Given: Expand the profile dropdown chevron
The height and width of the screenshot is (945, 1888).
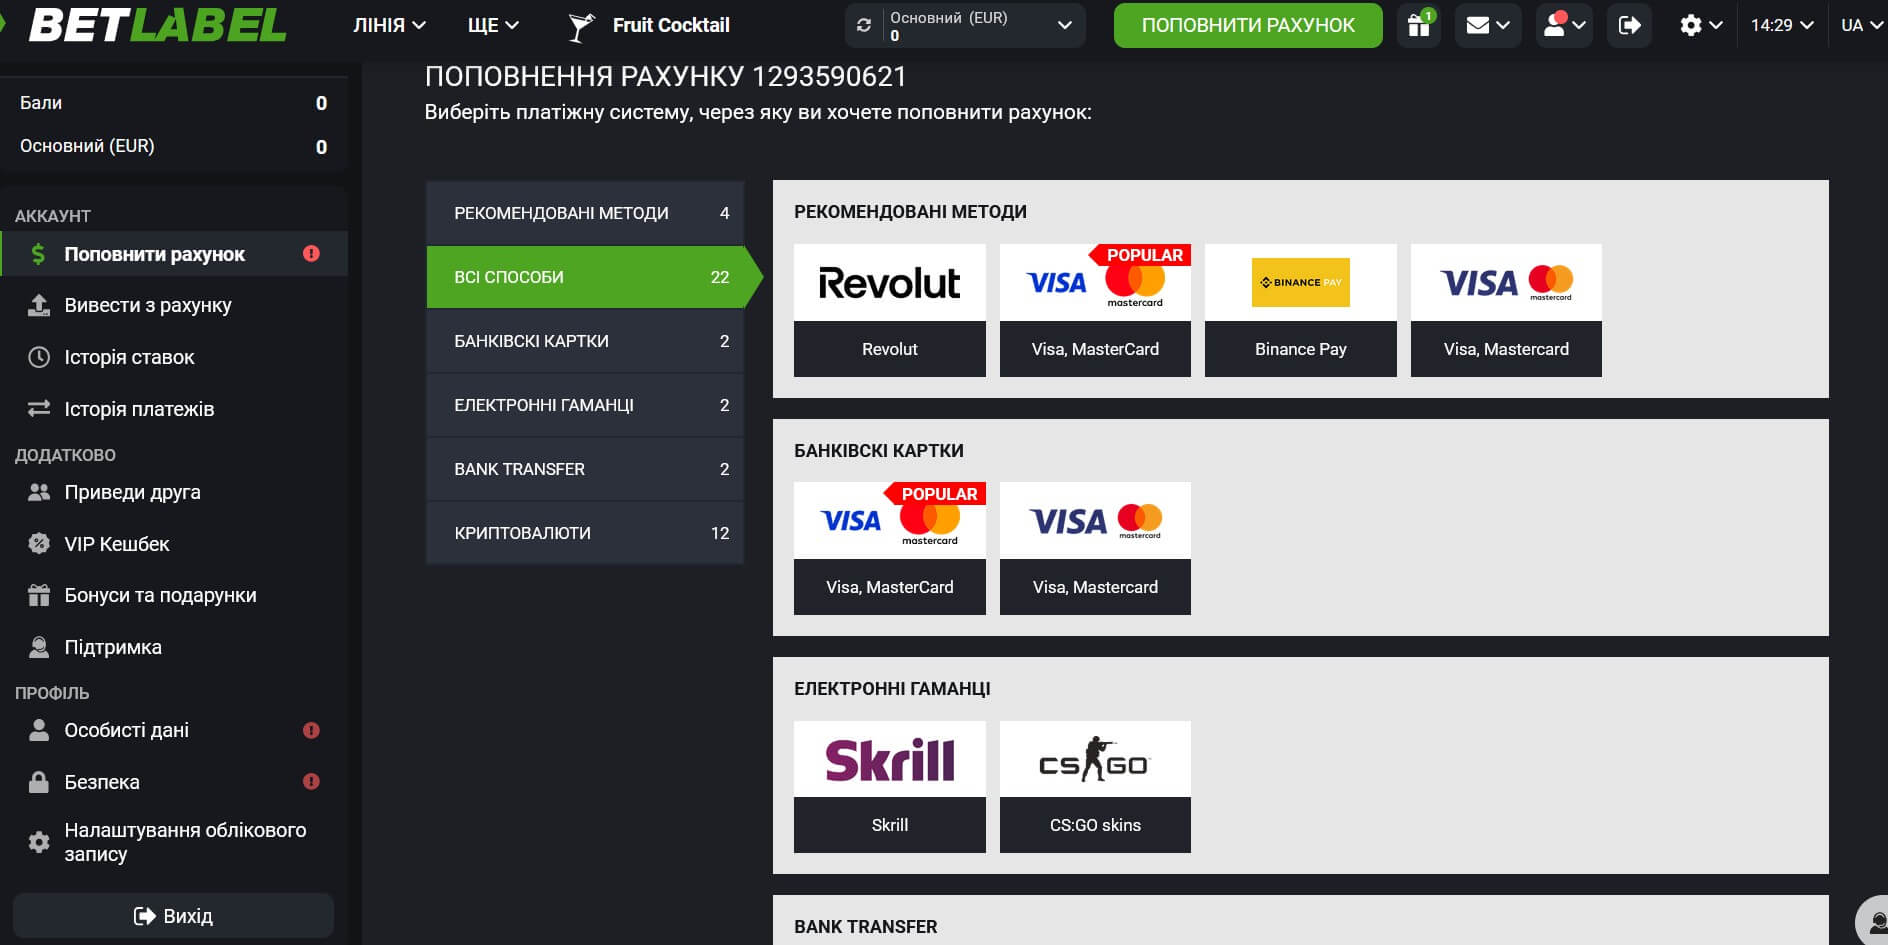Looking at the screenshot, I should pyautogui.click(x=1579, y=25).
